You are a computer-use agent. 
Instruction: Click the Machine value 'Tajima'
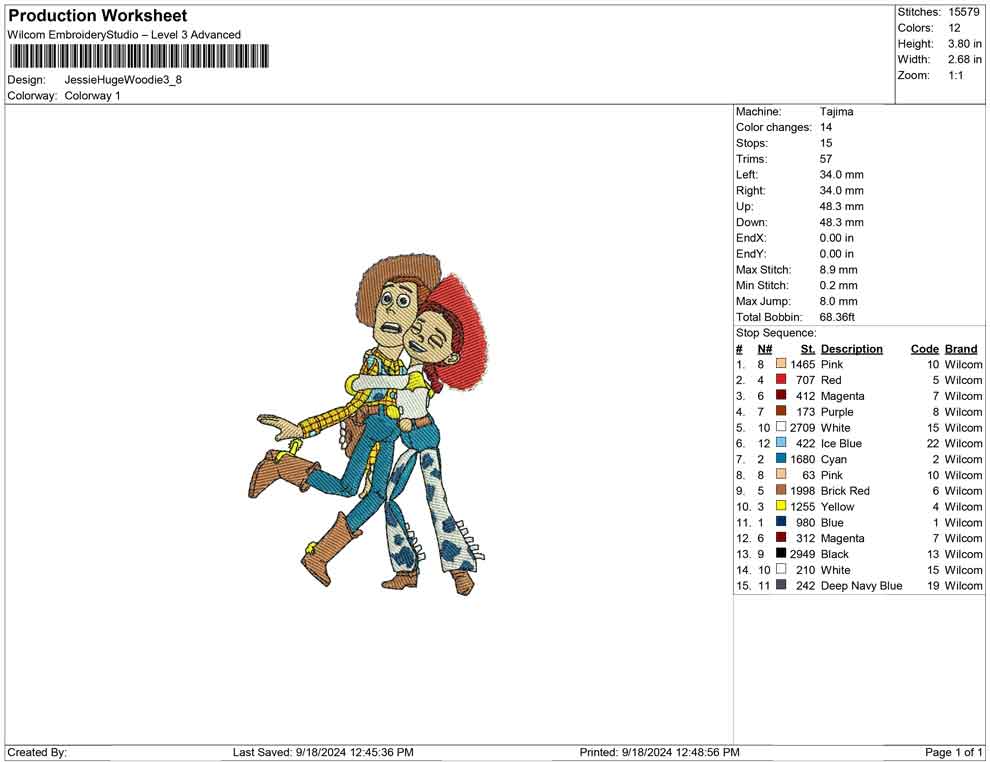pyautogui.click(x=837, y=112)
